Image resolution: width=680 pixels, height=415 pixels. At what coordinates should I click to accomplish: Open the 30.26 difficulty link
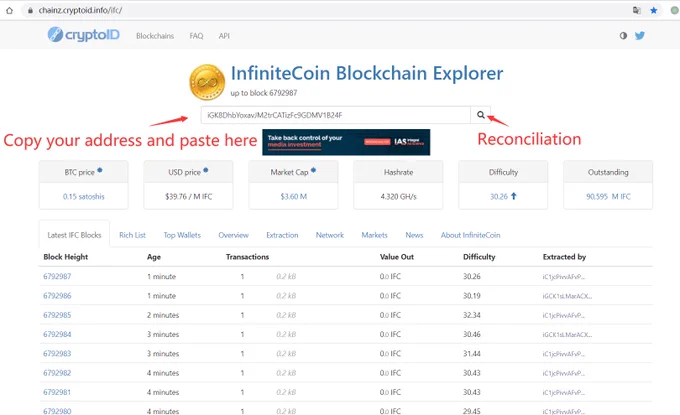tap(499, 196)
